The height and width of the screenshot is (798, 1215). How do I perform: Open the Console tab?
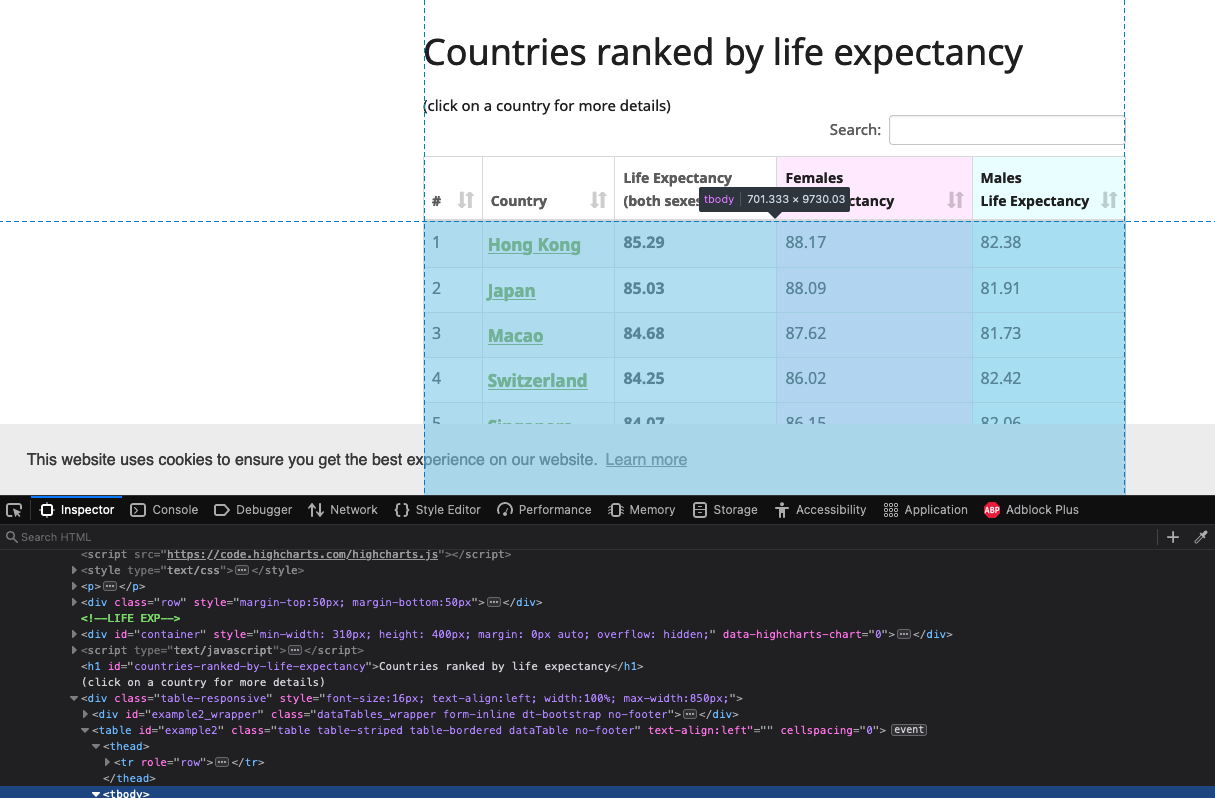[x=165, y=510]
